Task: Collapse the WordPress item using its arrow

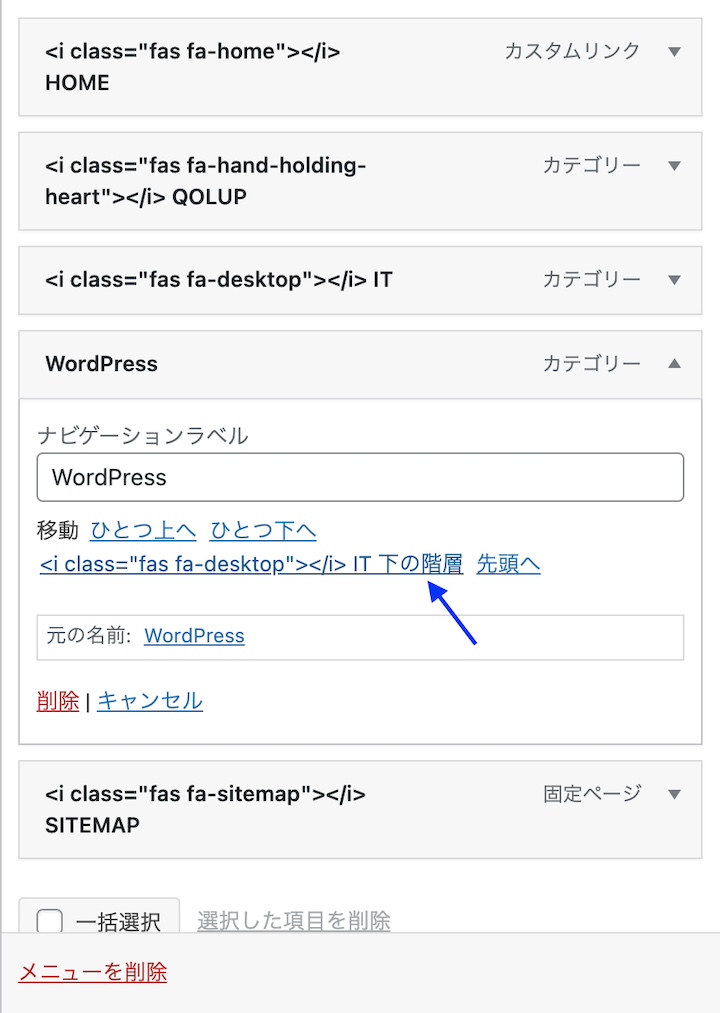Action: click(674, 364)
